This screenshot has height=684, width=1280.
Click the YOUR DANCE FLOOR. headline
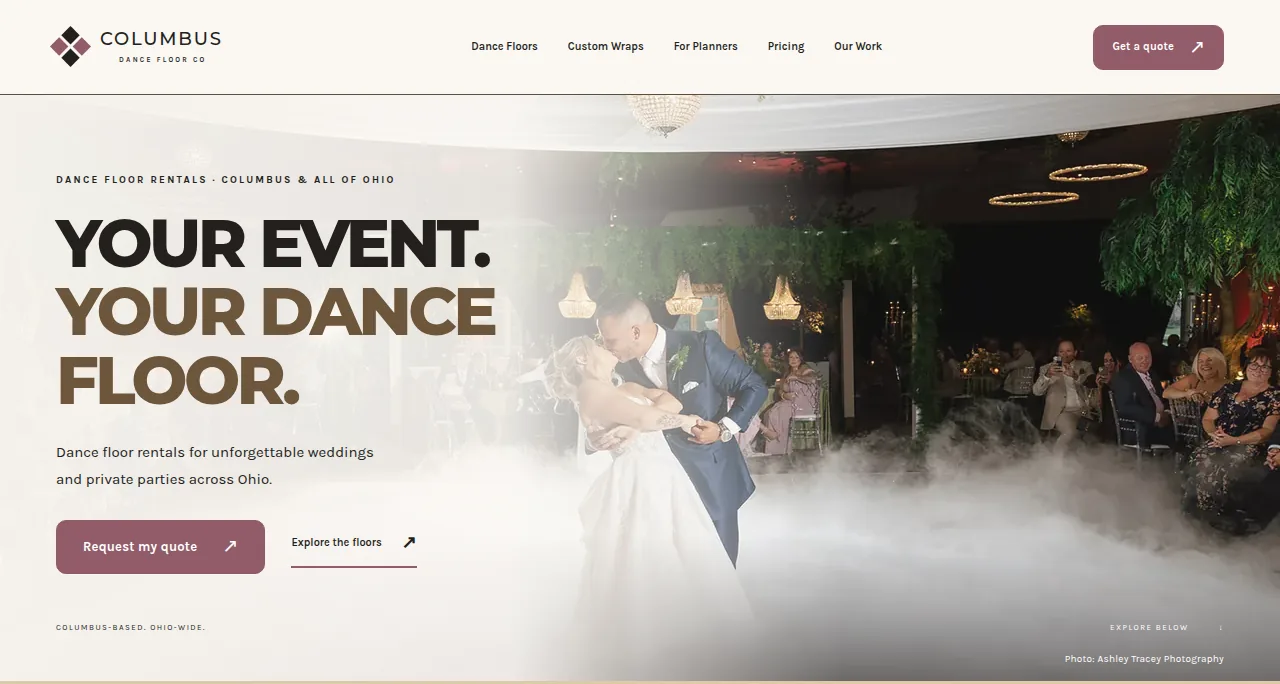coord(275,346)
